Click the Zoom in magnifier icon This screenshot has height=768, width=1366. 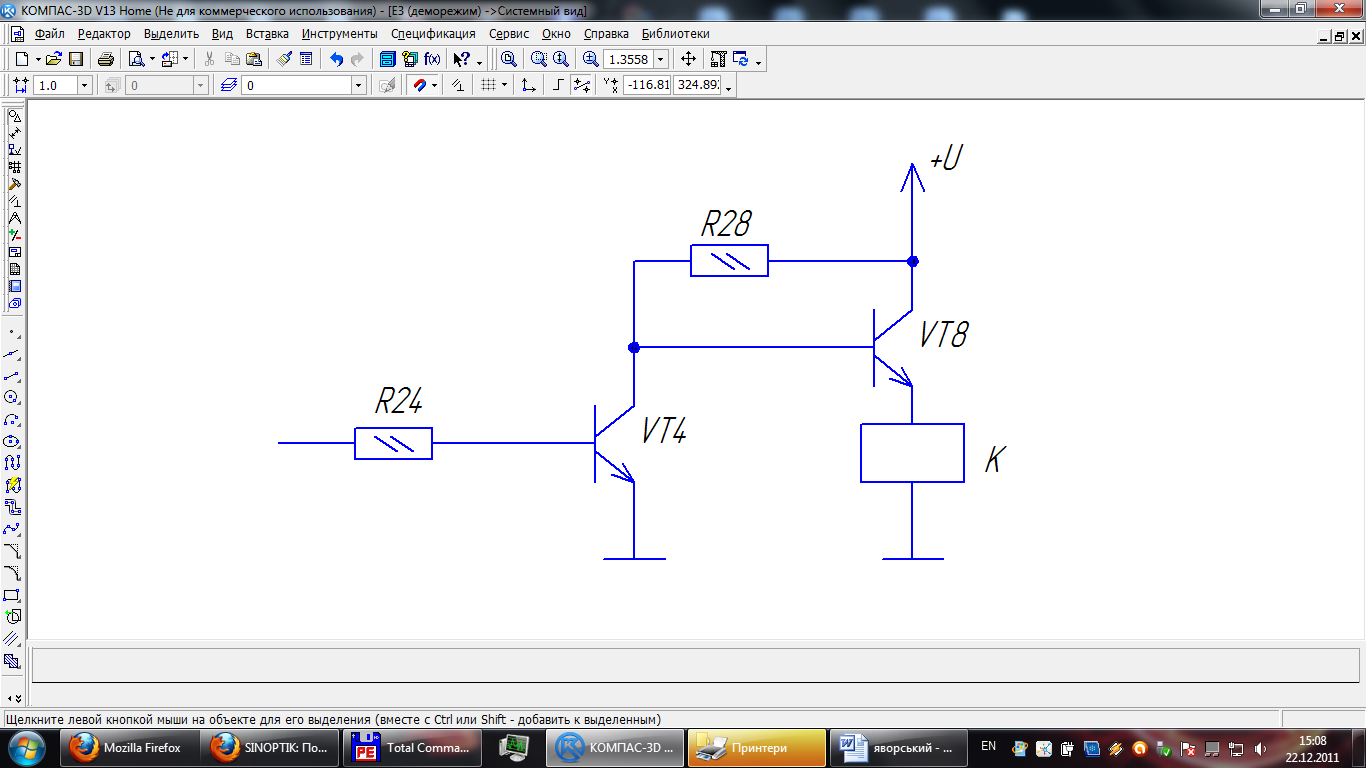click(590, 59)
